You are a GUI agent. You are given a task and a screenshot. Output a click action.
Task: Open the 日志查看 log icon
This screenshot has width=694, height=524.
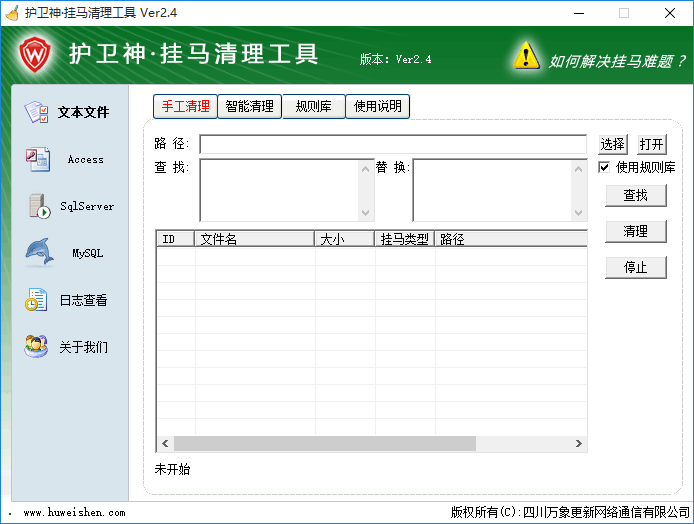pos(36,300)
